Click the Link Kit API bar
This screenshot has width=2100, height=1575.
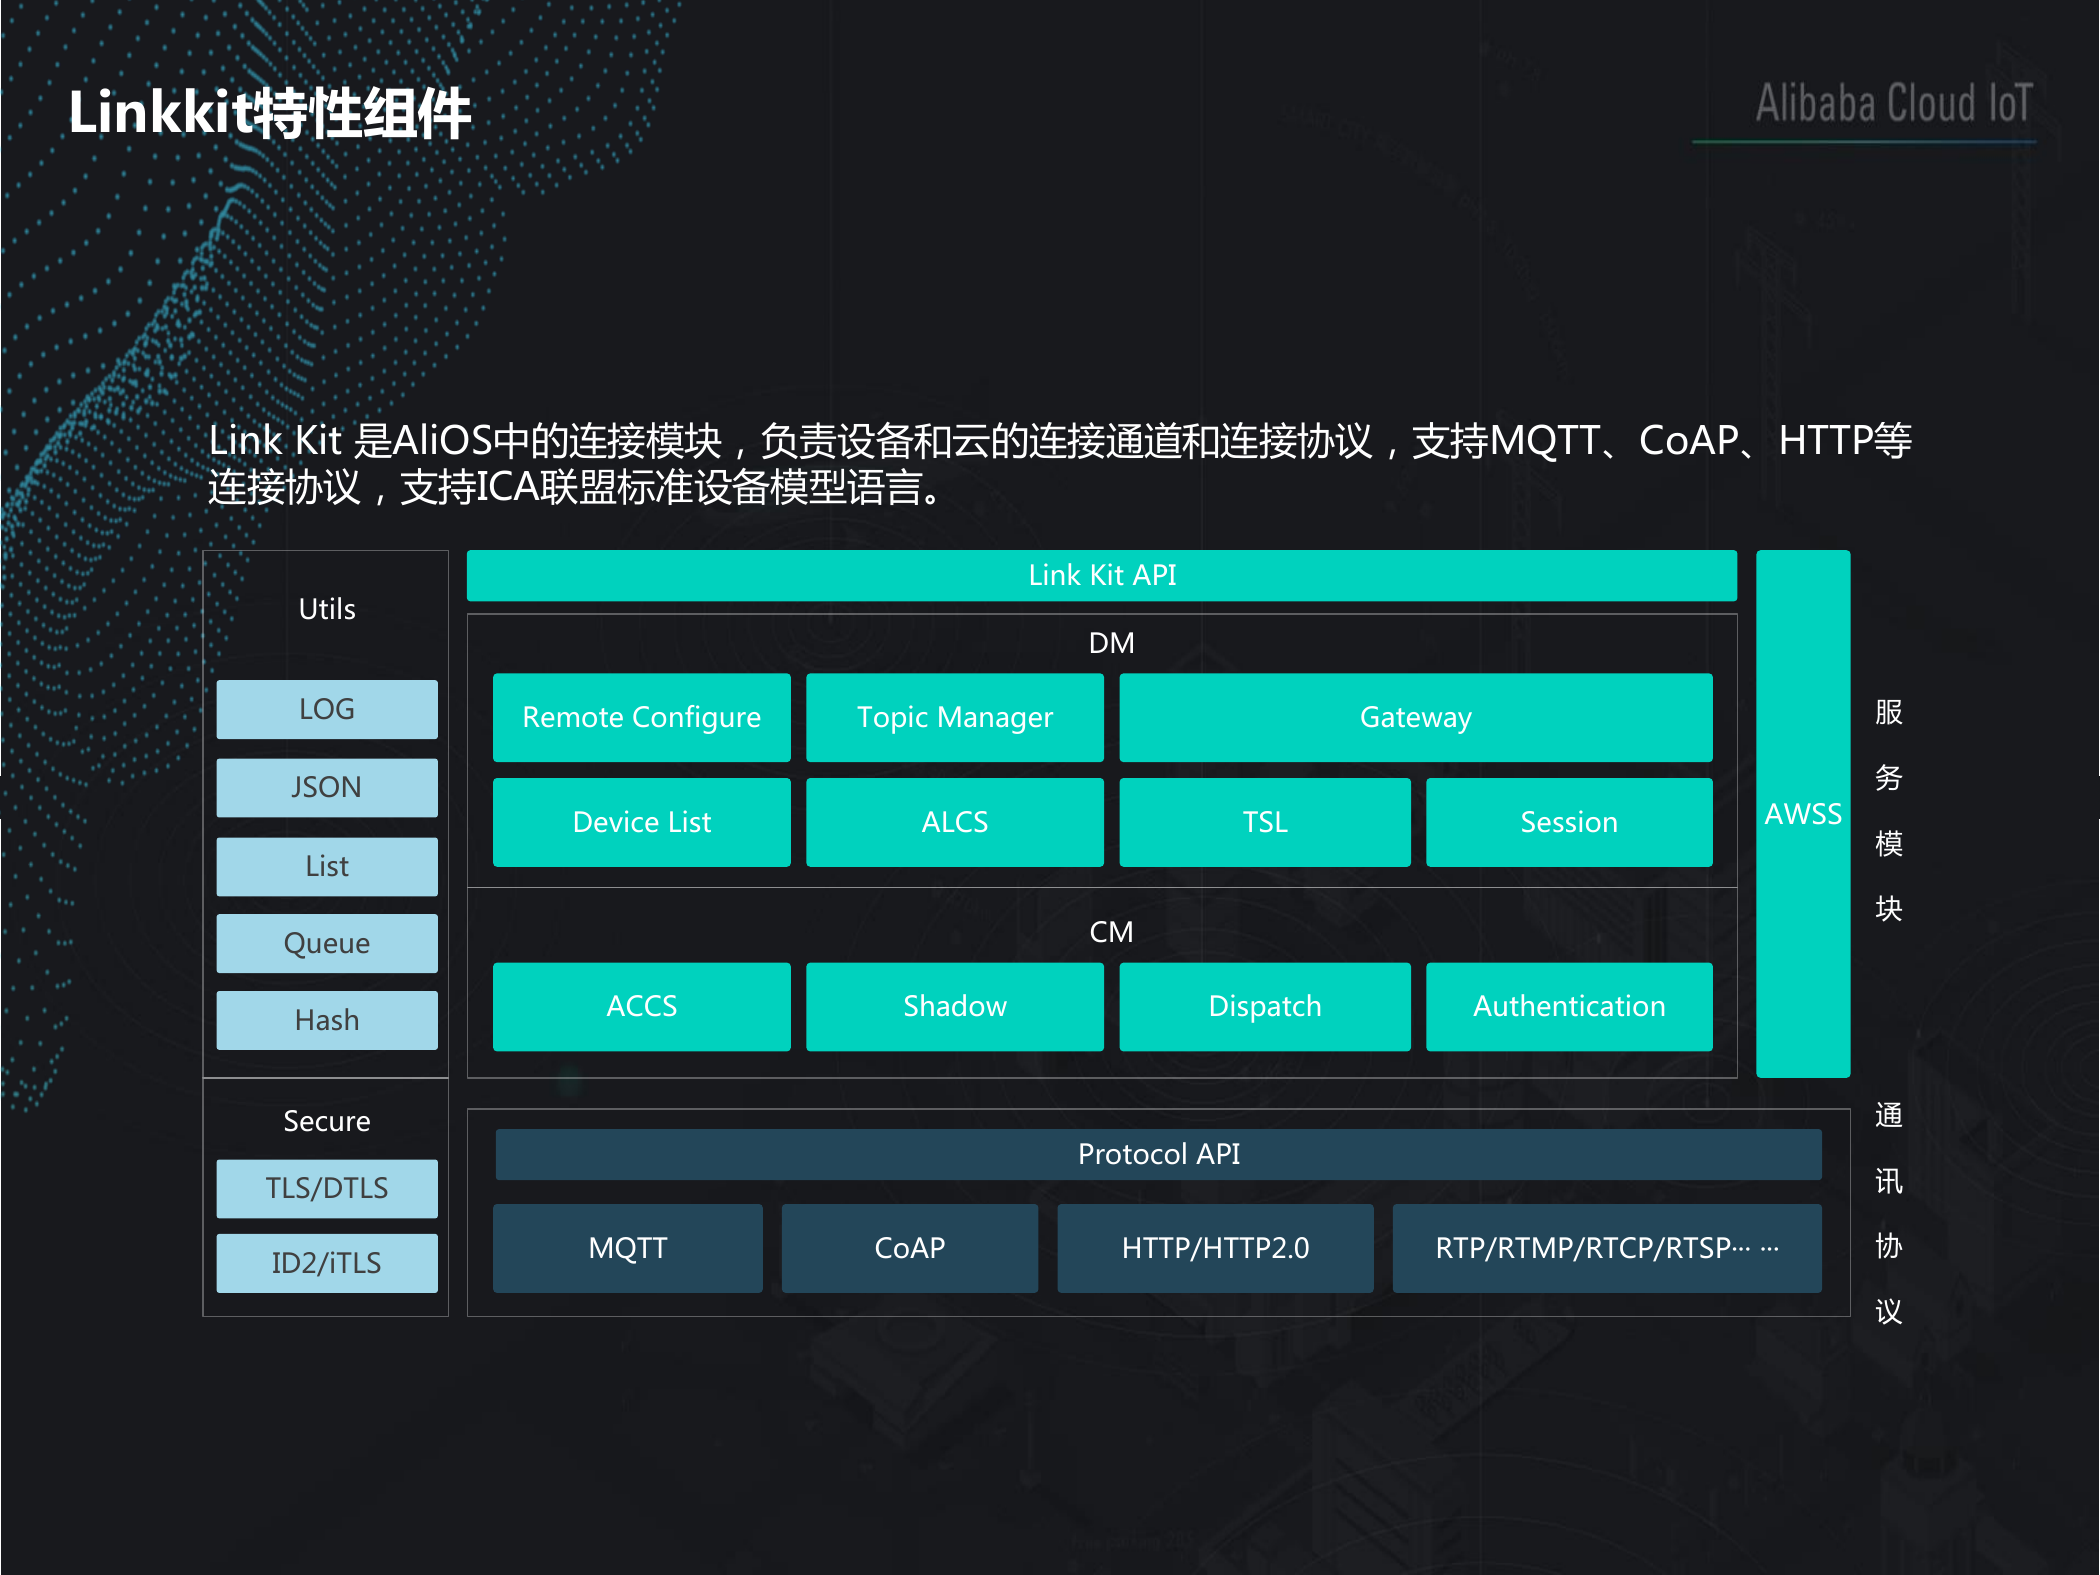coord(1101,575)
